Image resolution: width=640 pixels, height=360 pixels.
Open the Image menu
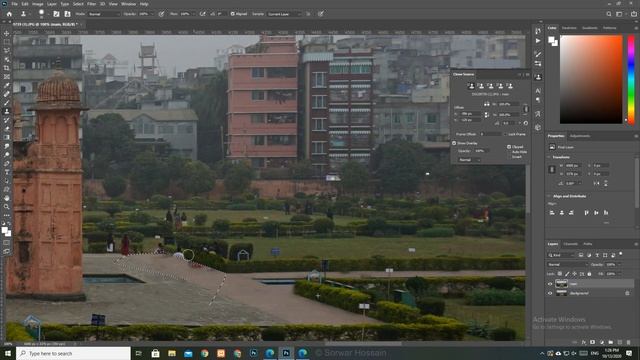tap(37, 4)
